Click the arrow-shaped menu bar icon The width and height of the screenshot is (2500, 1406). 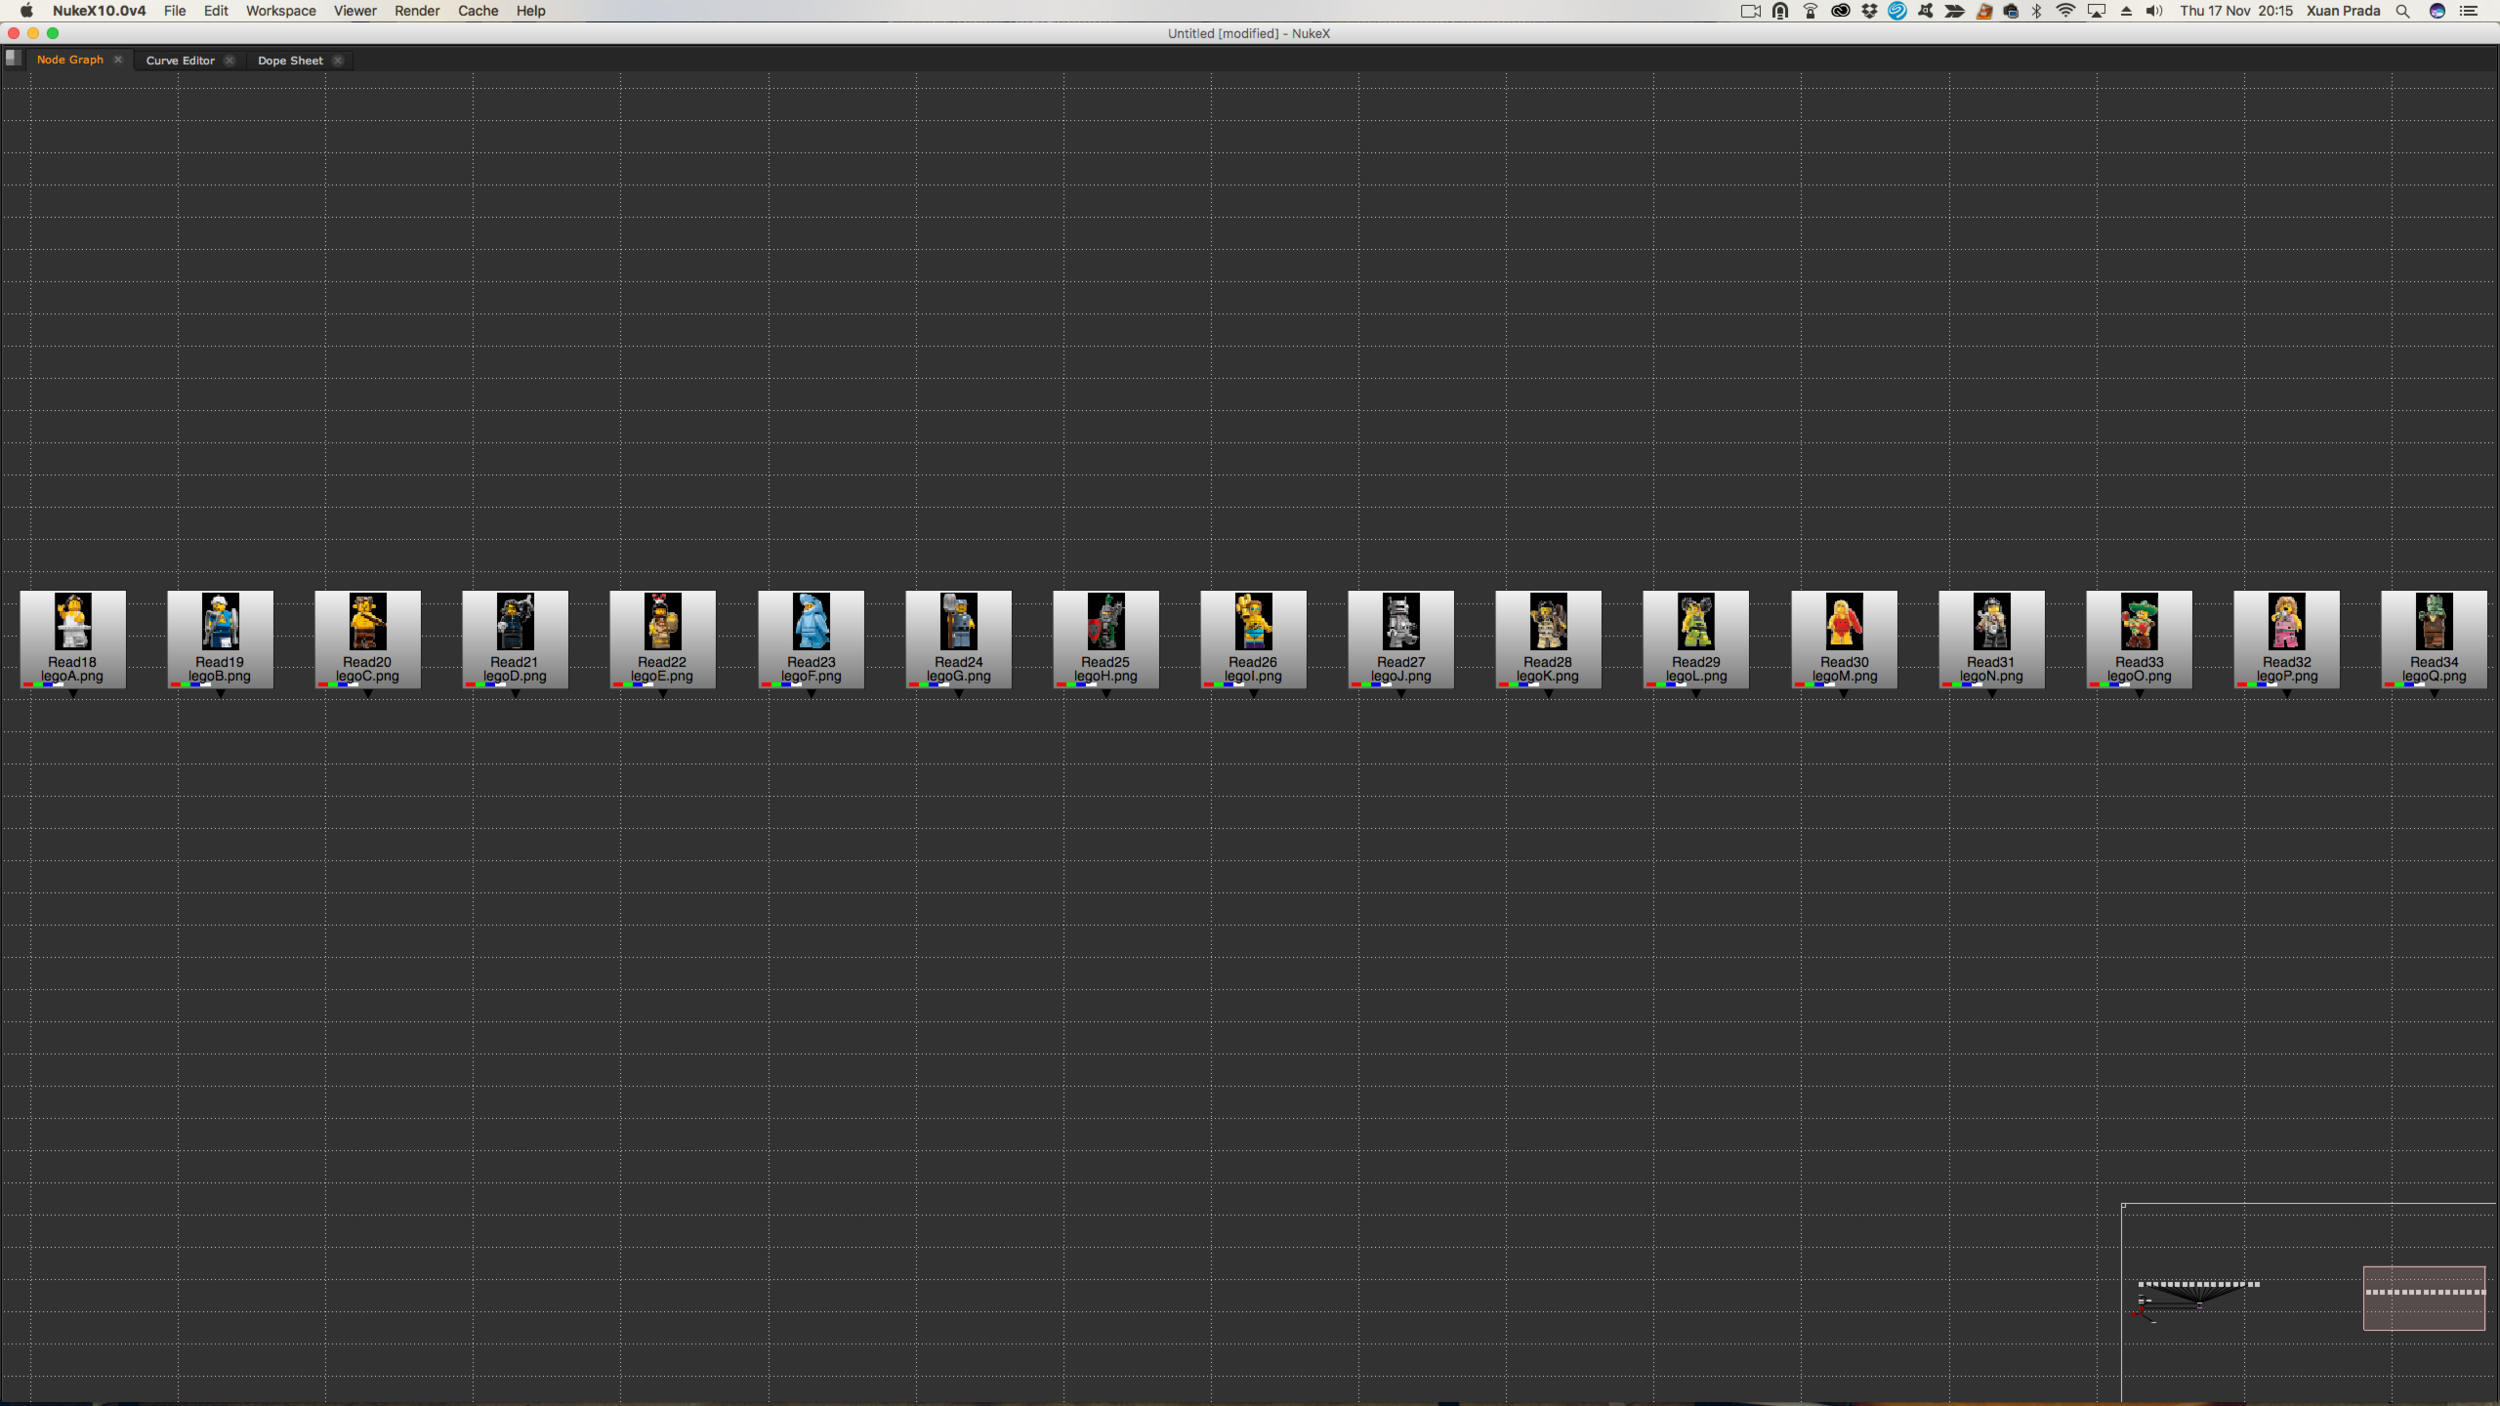click(x=1954, y=11)
